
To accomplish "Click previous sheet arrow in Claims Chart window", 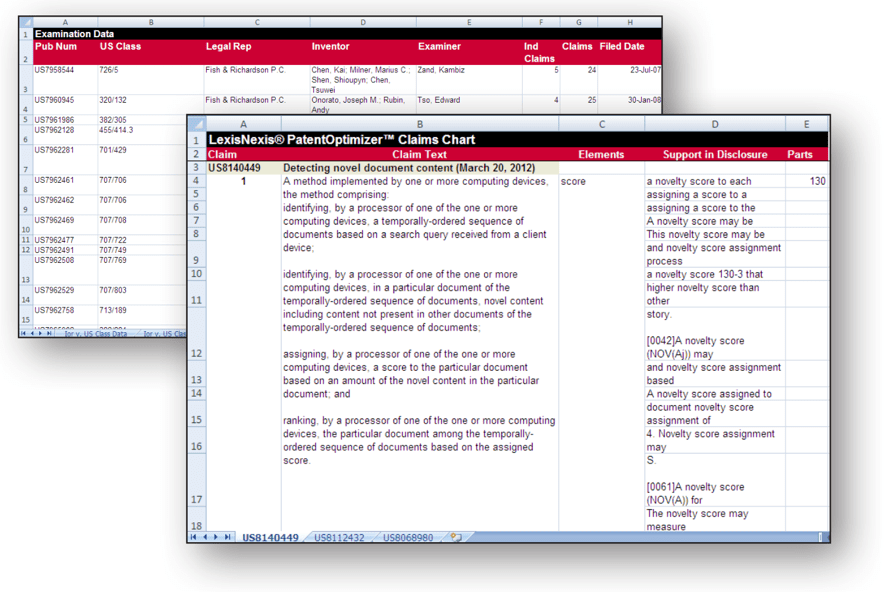I will 205,537.
